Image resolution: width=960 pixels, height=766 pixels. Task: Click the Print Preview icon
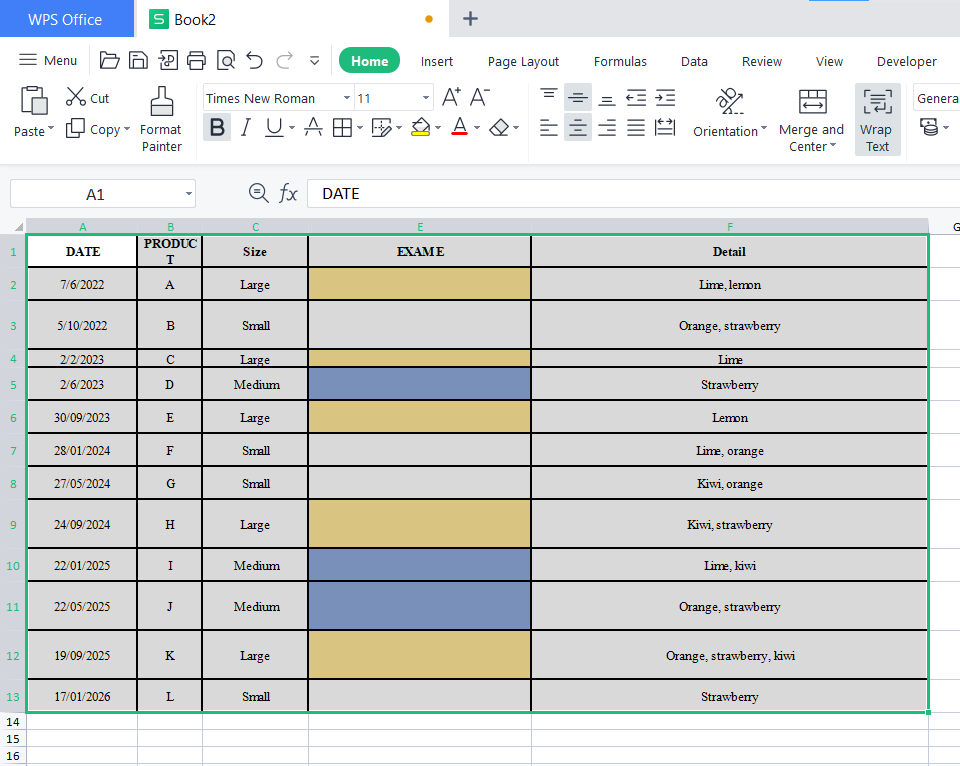pyautogui.click(x=225, y=60)
